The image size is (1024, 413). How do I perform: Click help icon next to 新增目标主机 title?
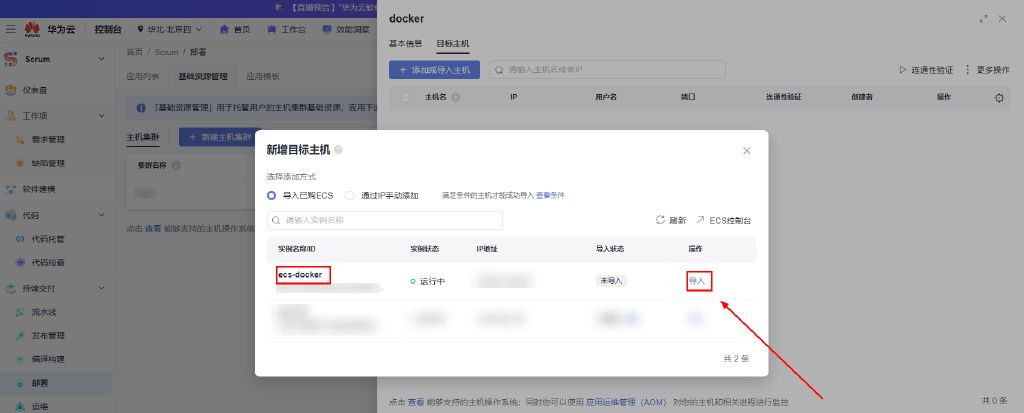tap(338, 150)
